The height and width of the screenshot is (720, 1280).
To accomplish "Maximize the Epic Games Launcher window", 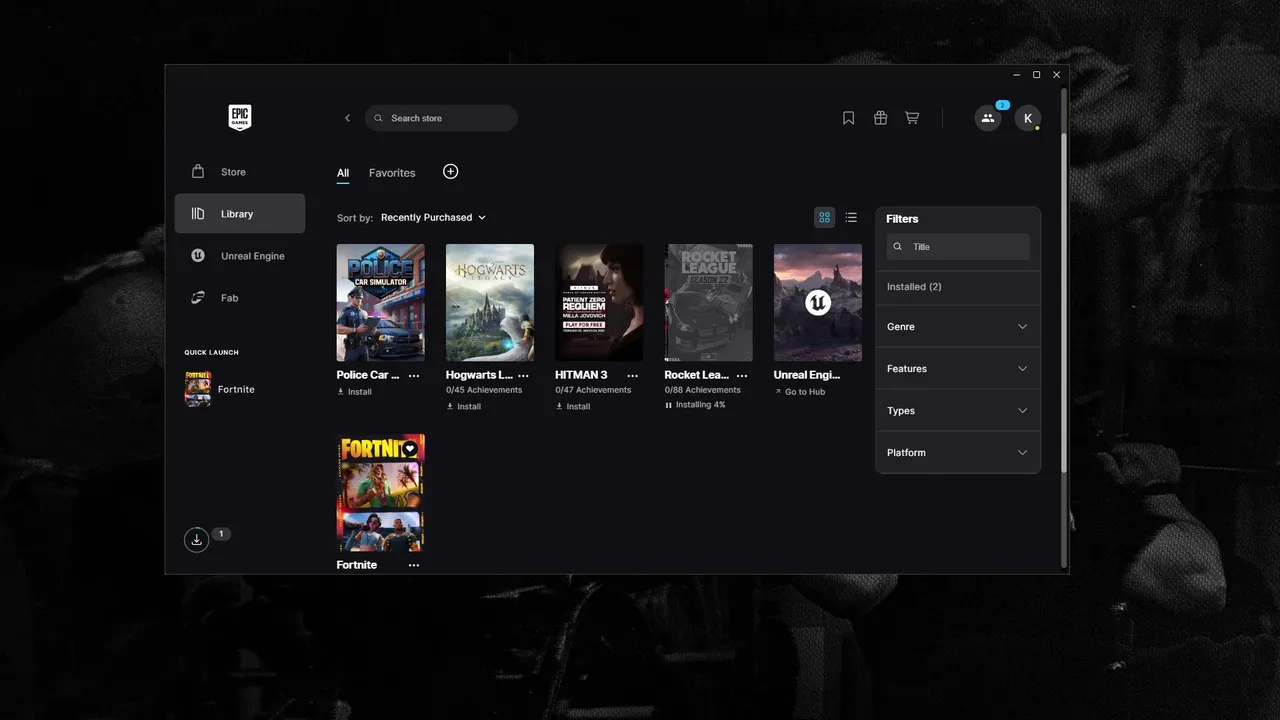I will coord(1036,75).
